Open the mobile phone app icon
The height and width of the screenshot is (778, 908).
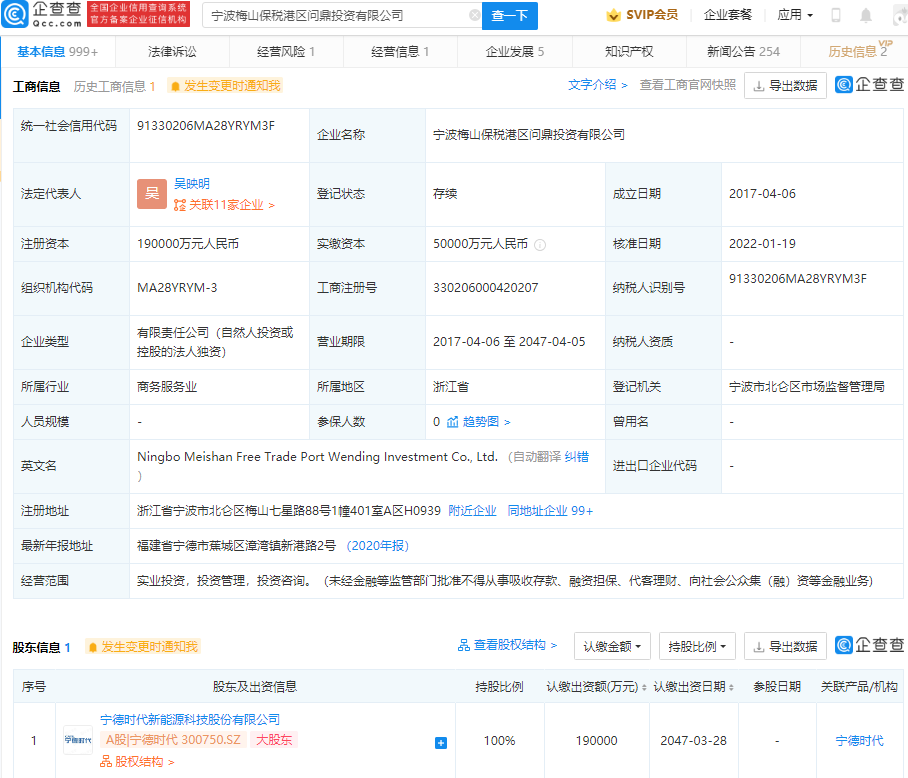(x=836, y=15)
